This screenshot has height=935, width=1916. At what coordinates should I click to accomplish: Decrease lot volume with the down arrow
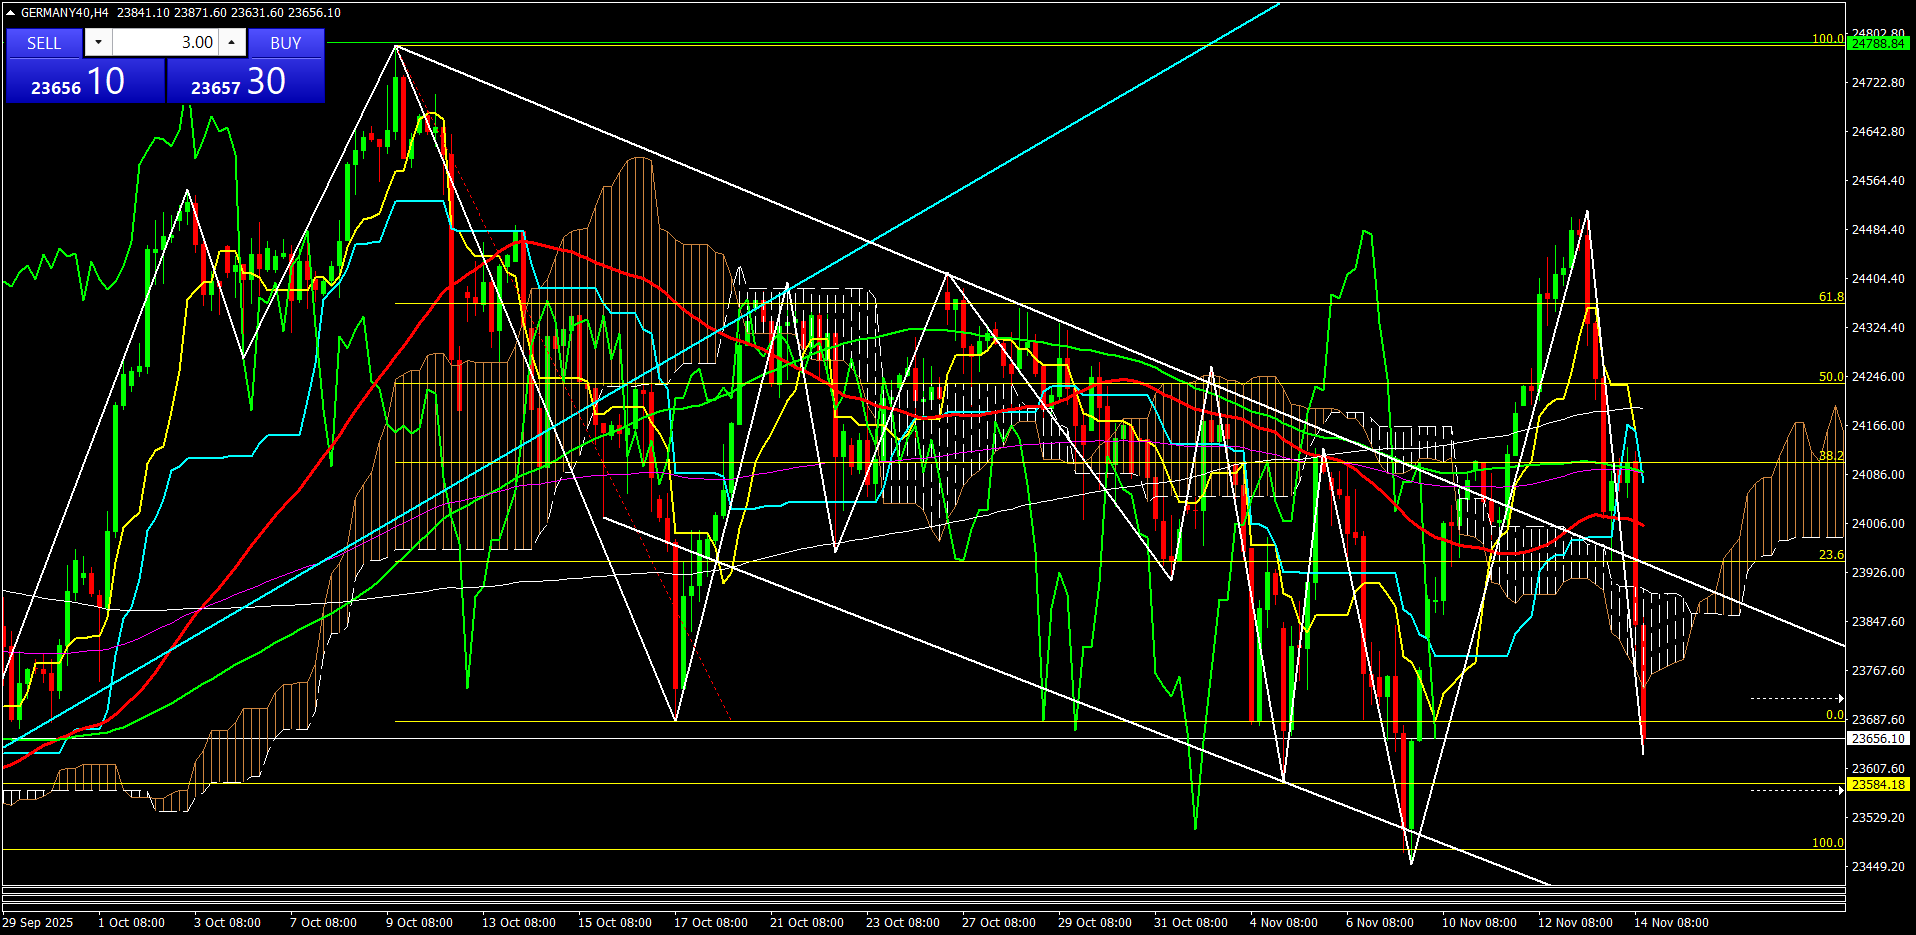tap(98, 42)
